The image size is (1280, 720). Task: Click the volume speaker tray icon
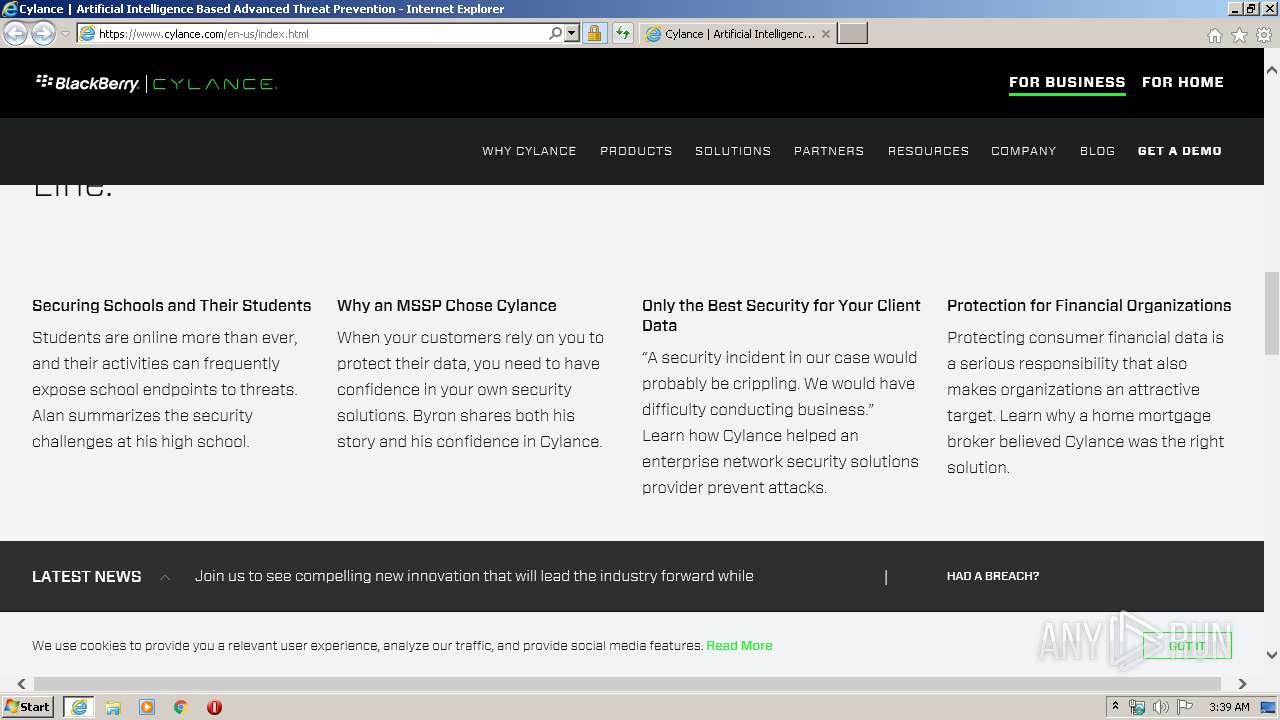[x=1161, y=707]
